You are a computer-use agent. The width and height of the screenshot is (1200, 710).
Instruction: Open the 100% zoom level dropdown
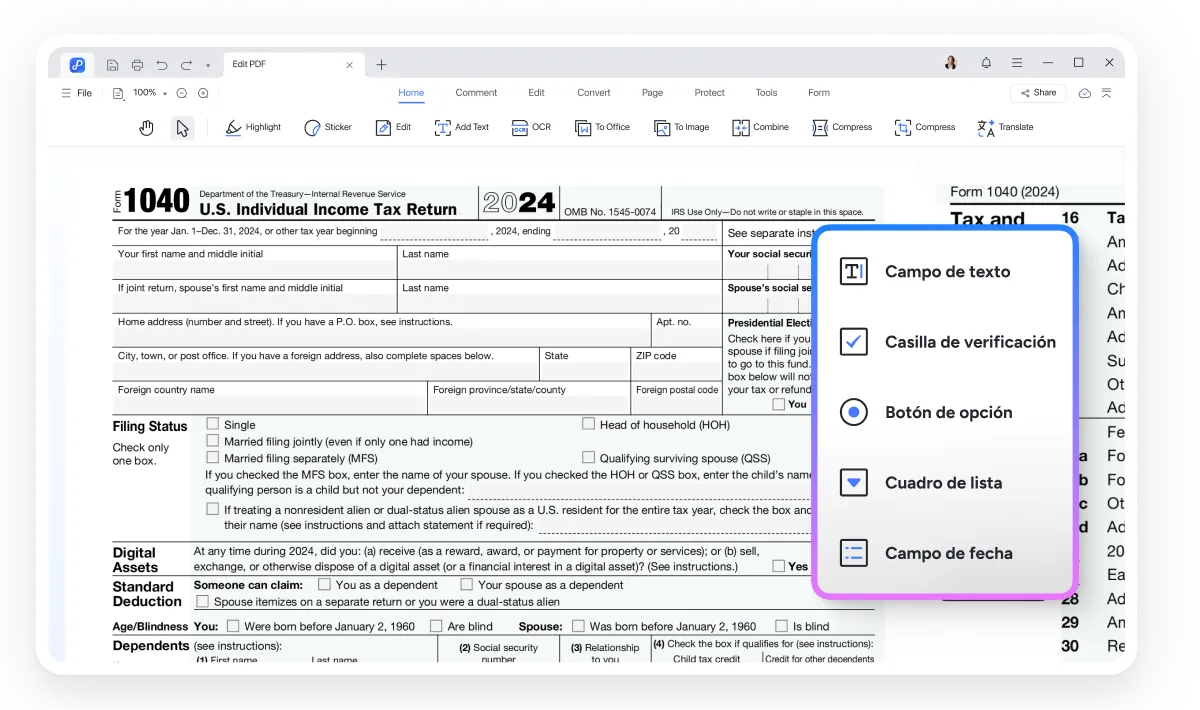[x=146, y=92]
